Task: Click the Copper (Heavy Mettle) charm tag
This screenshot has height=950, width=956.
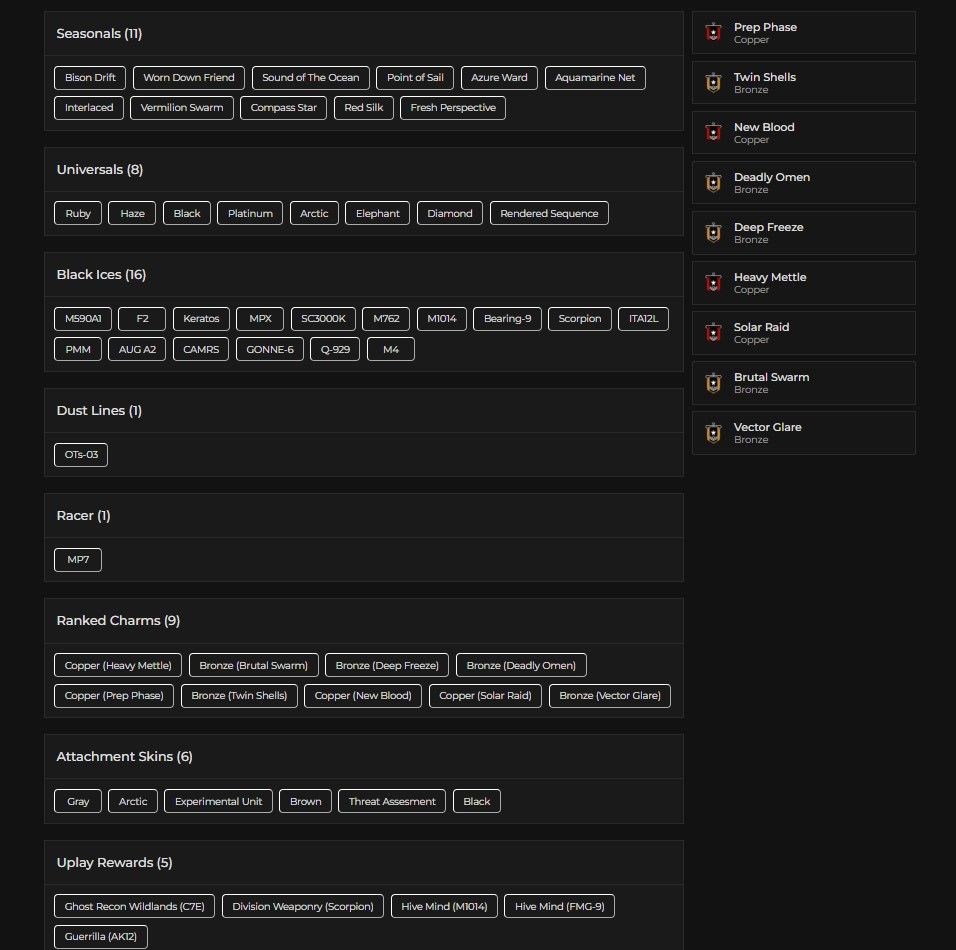Action: click(118, 665)
